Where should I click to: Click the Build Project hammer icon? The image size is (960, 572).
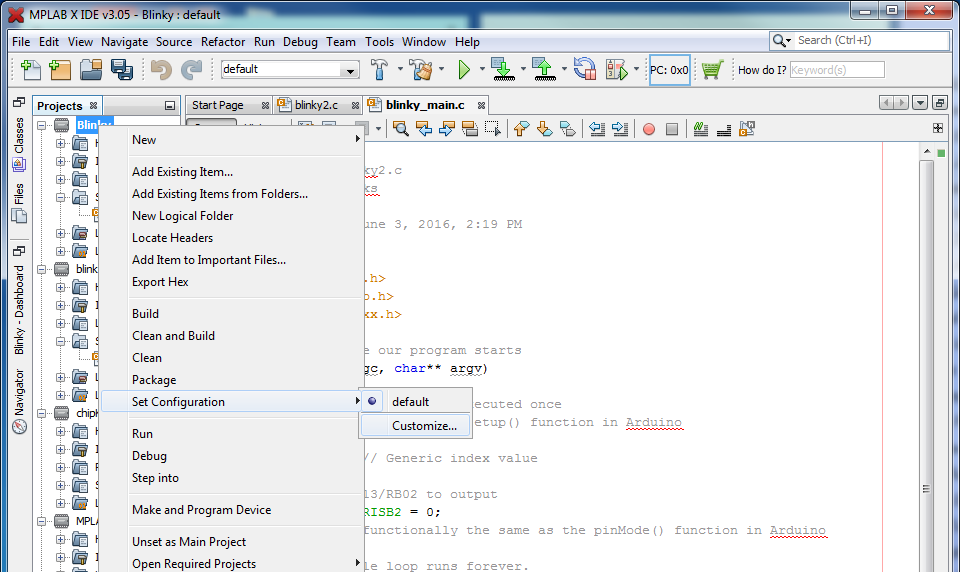pos(380,69)
